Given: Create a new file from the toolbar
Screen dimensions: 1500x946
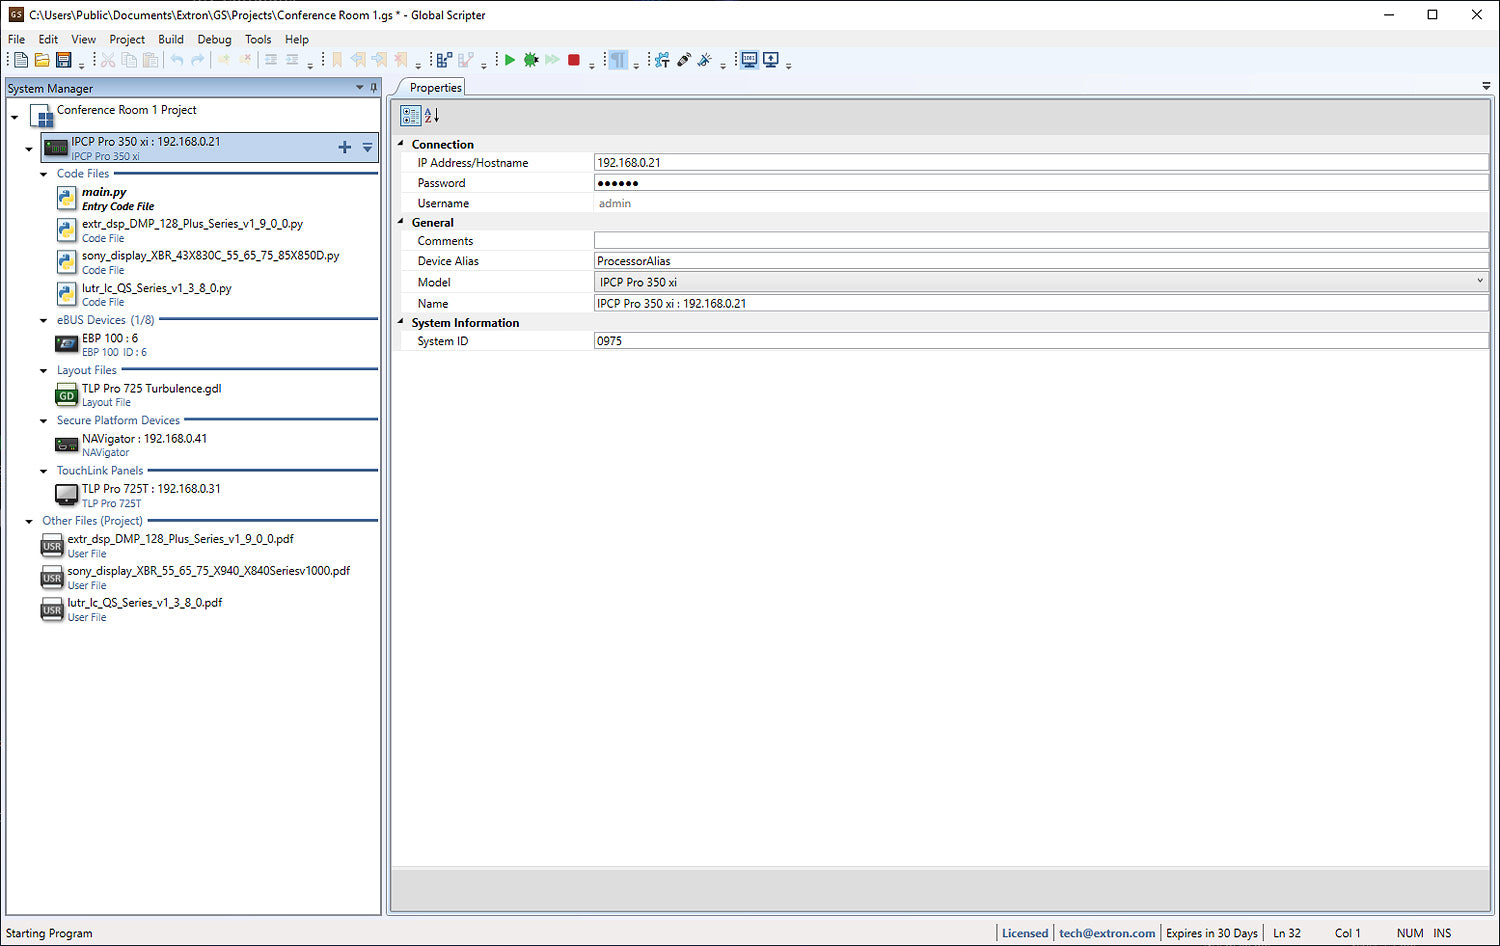Looking at the screenshot, I should pyautogui.click(x=20, y=60).
